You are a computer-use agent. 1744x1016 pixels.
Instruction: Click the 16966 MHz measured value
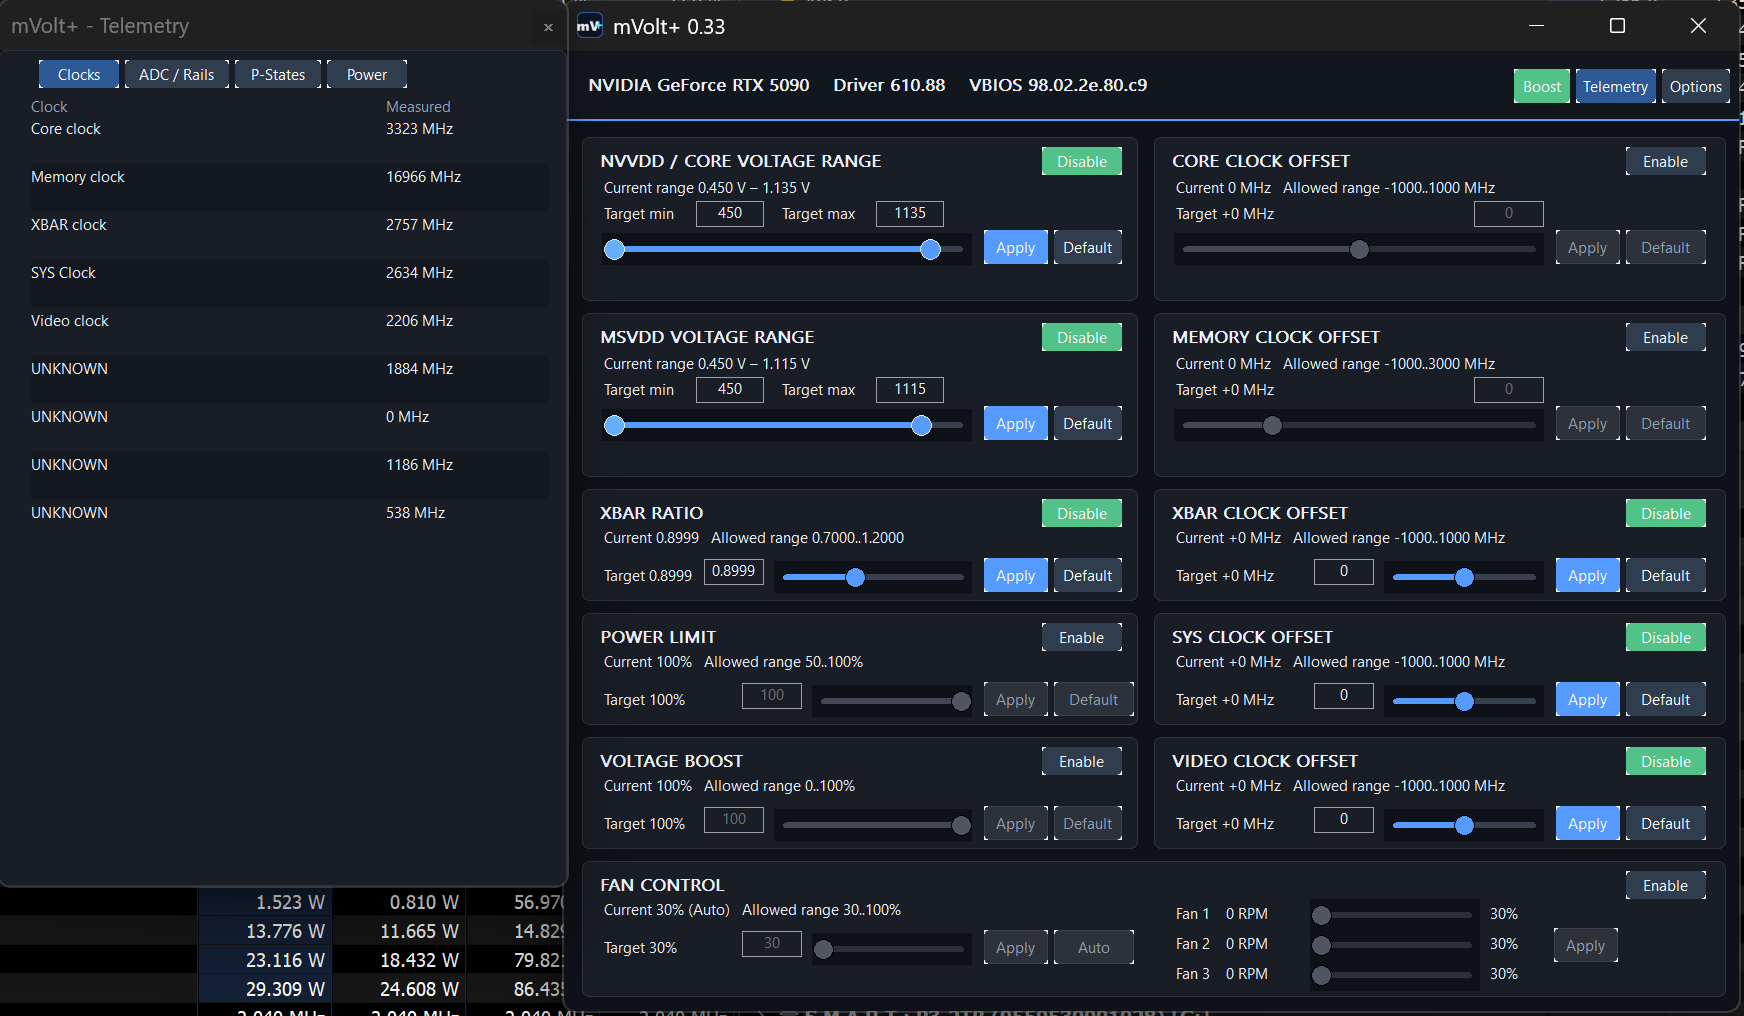[423, 177]
